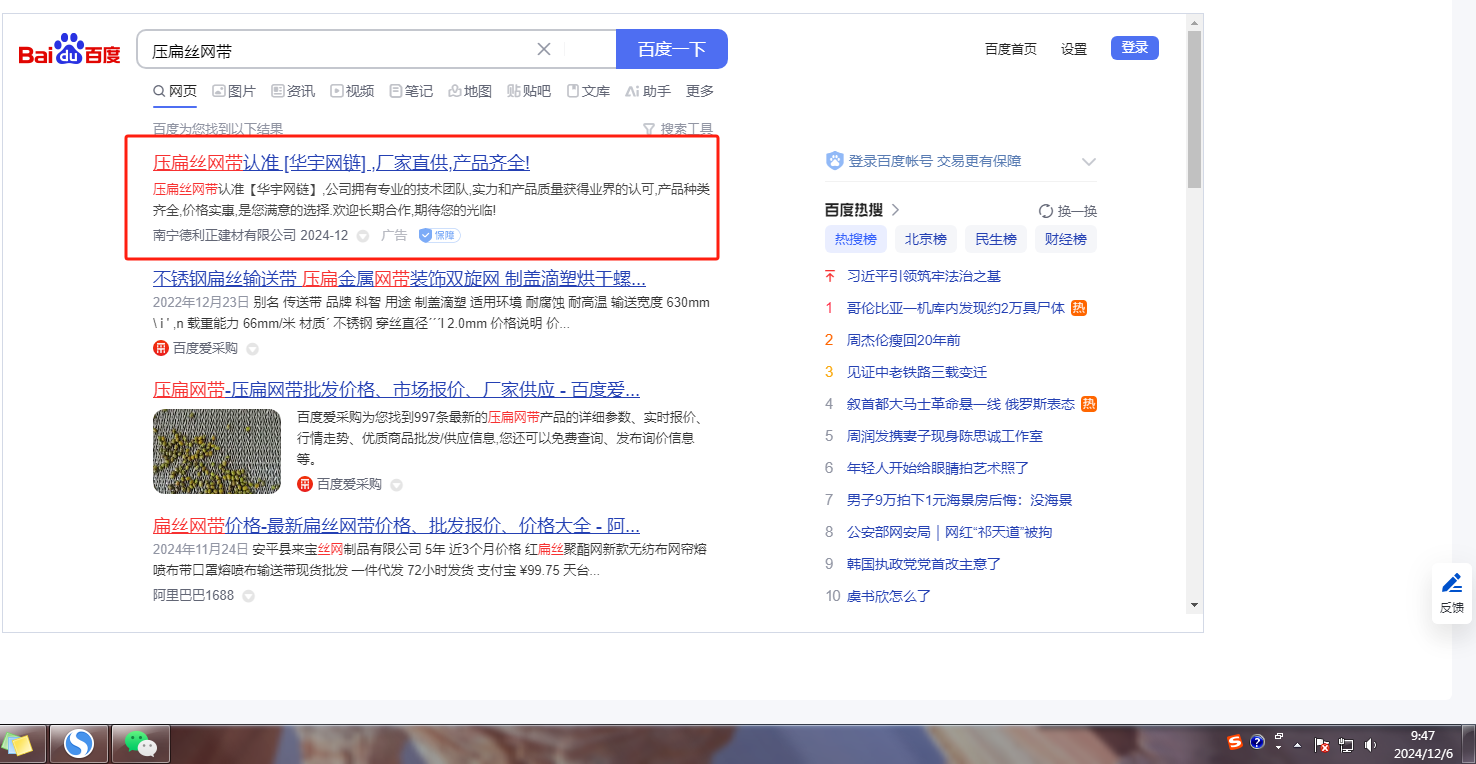Open the dropdown arrow beside 南宁德利正建材有限公司 2024-12
The image size is (1476, 764).
pos(363,236)
